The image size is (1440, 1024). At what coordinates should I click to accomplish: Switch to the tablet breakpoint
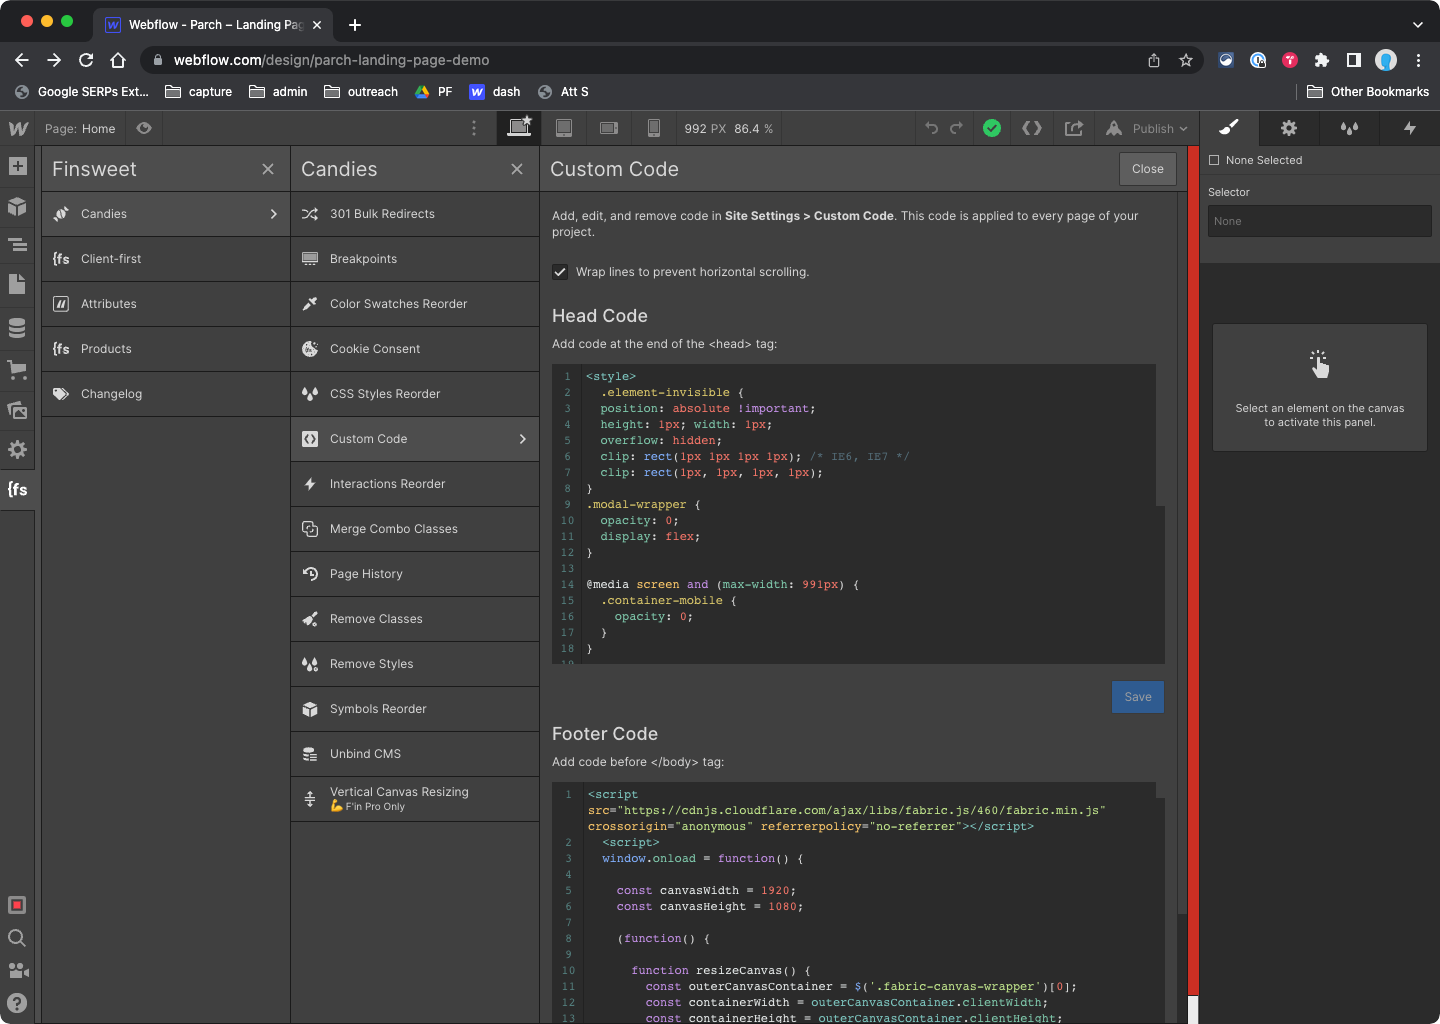[564, 128]
